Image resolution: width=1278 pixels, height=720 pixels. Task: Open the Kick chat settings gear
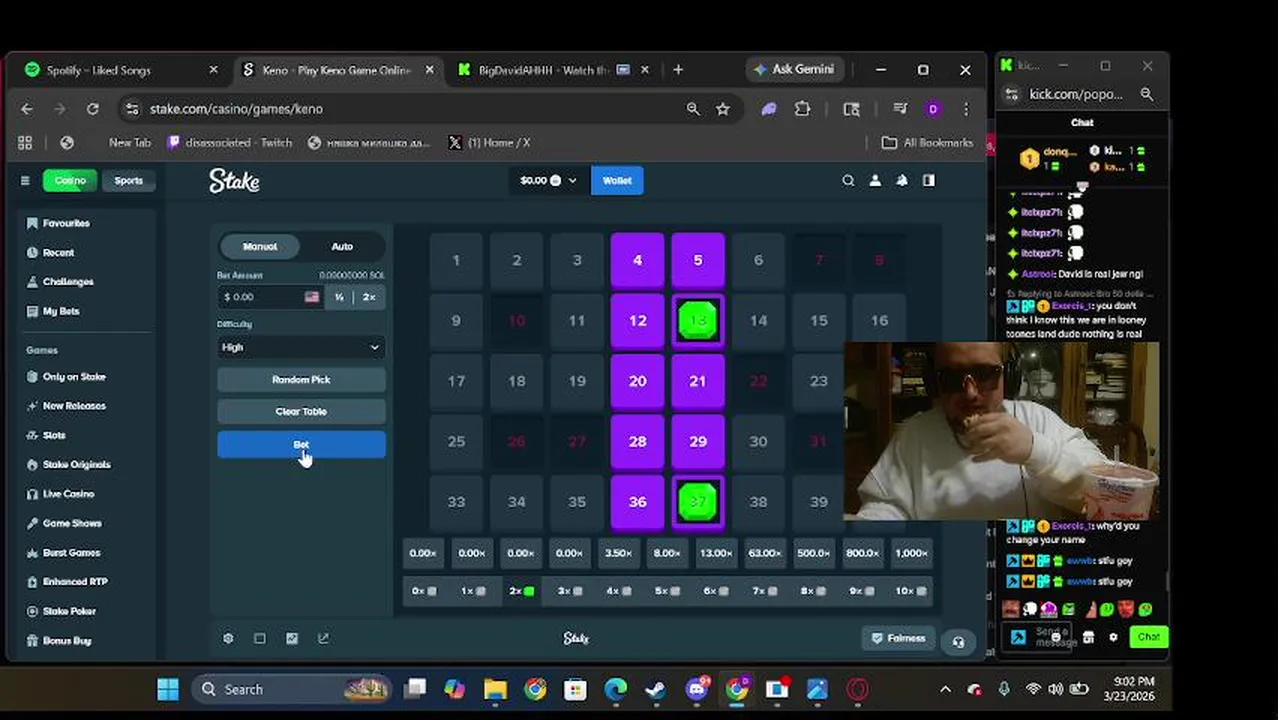(1113, 637)
